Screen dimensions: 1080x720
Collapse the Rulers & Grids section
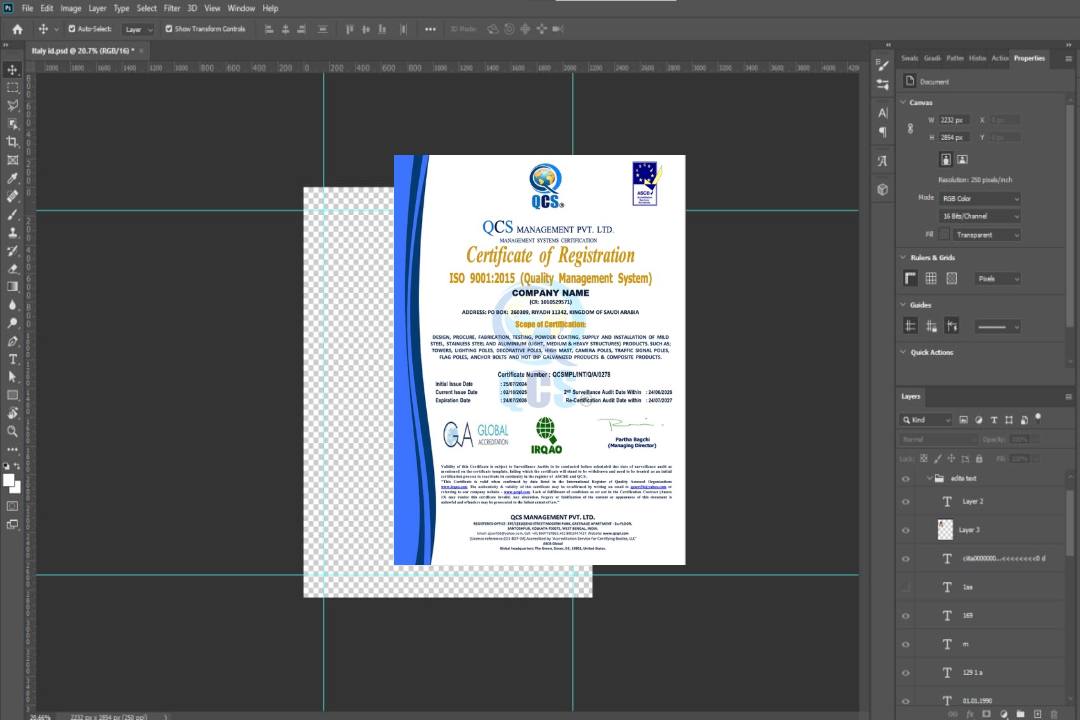click(x=903, y=257)
